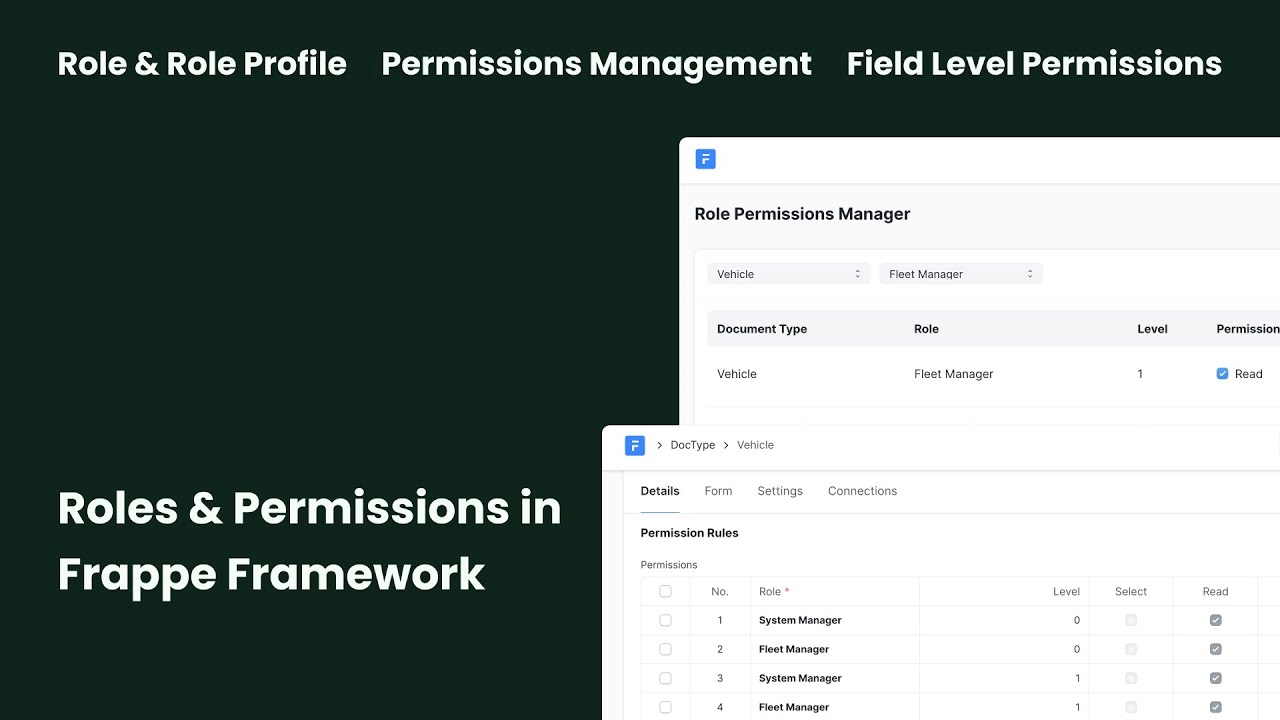Click the Permission Rules section heading
This screenshot has width=1280, height=720.
pyautogui.click(x=689, y=533)
